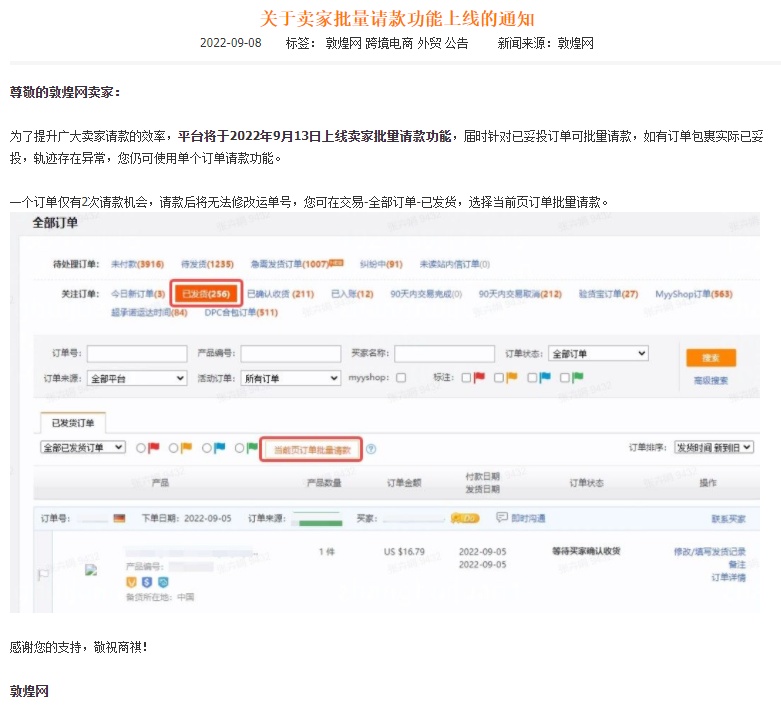Open the 订单来源 dropdown showing 全部平台
The height and width of the screenshot is (707, 781).
[137, 379]
